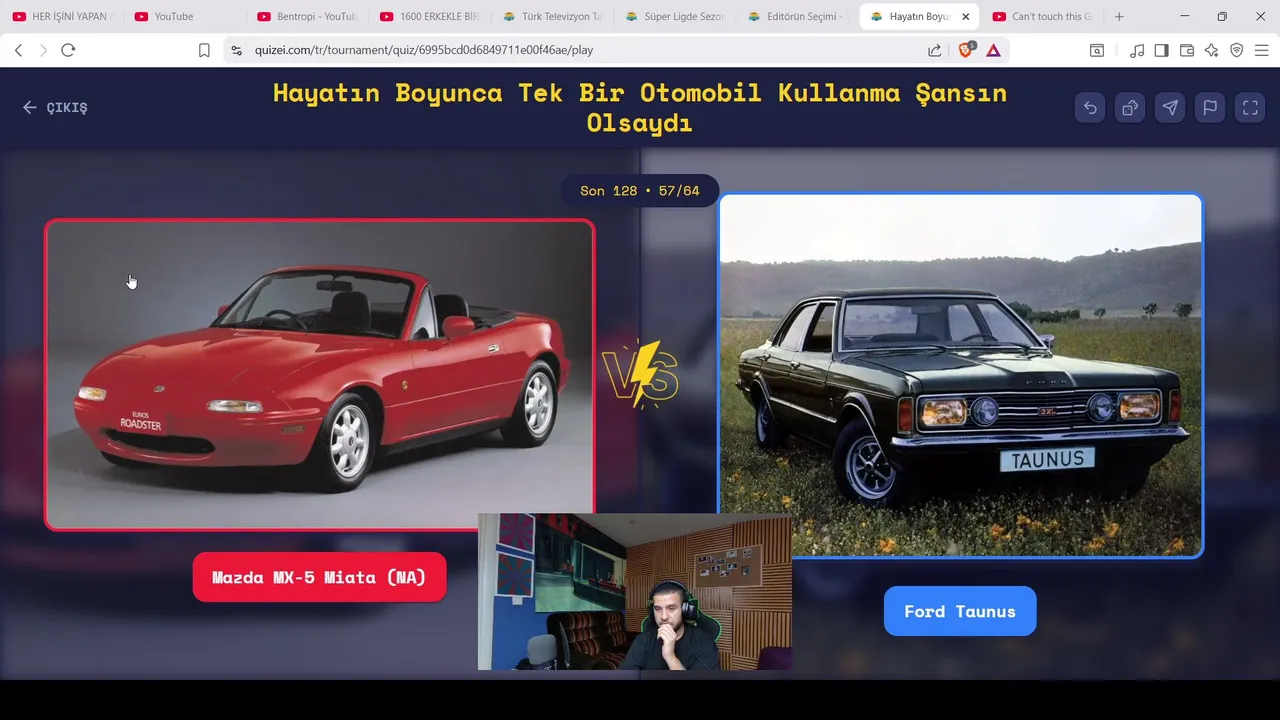Open the VPN shield icon
This screenshot has width=1280, height=720.
1236,50
